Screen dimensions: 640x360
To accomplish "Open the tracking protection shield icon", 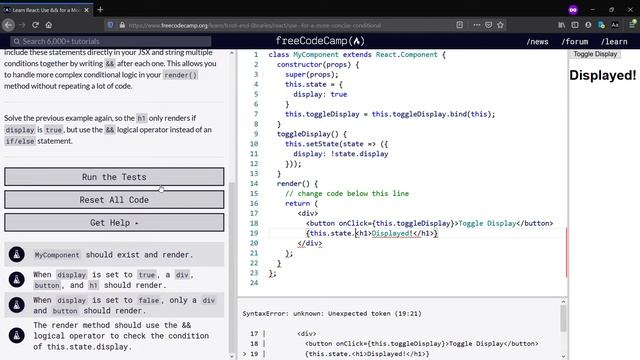I will (x=110, y=25).
